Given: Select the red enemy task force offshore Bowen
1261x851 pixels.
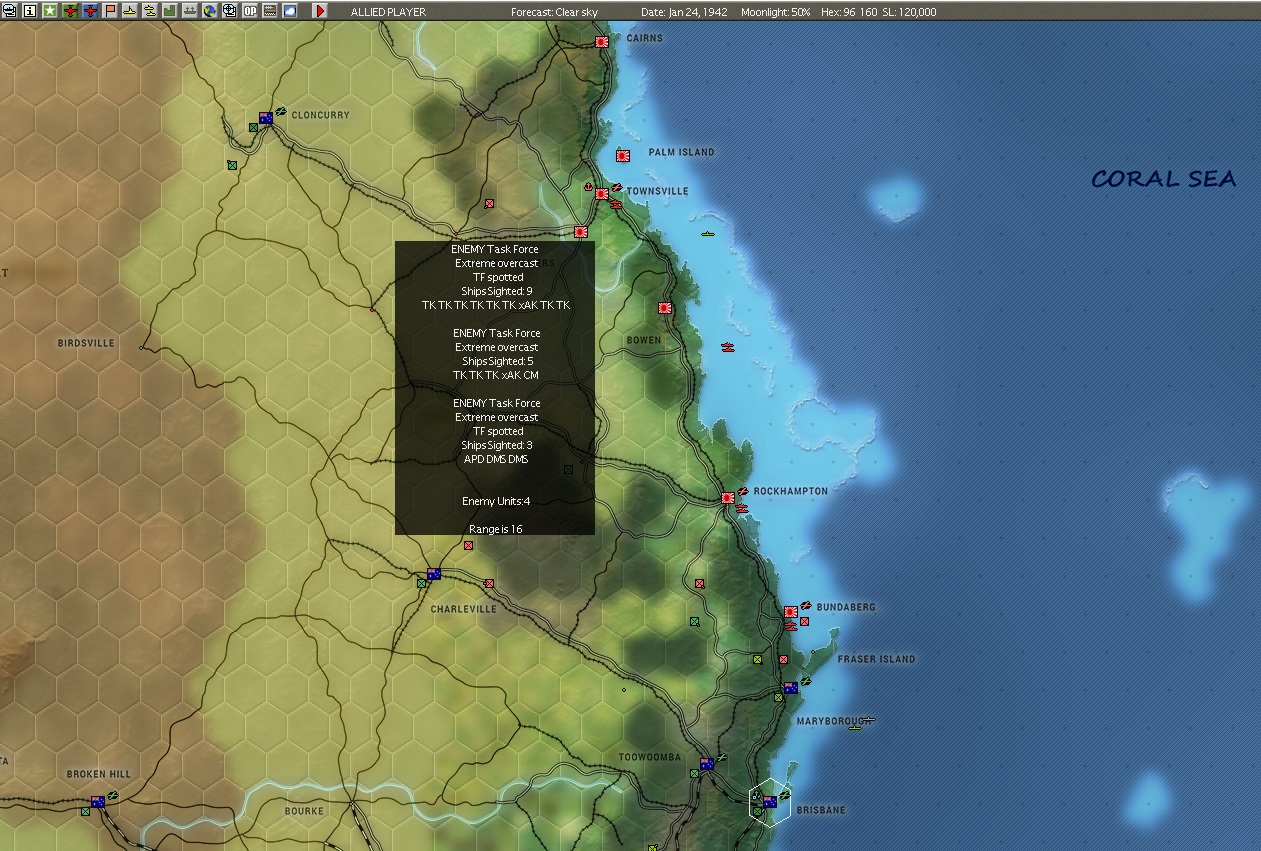Looking at the screenshot, I should pyautogui.click(x=728, y=347).
